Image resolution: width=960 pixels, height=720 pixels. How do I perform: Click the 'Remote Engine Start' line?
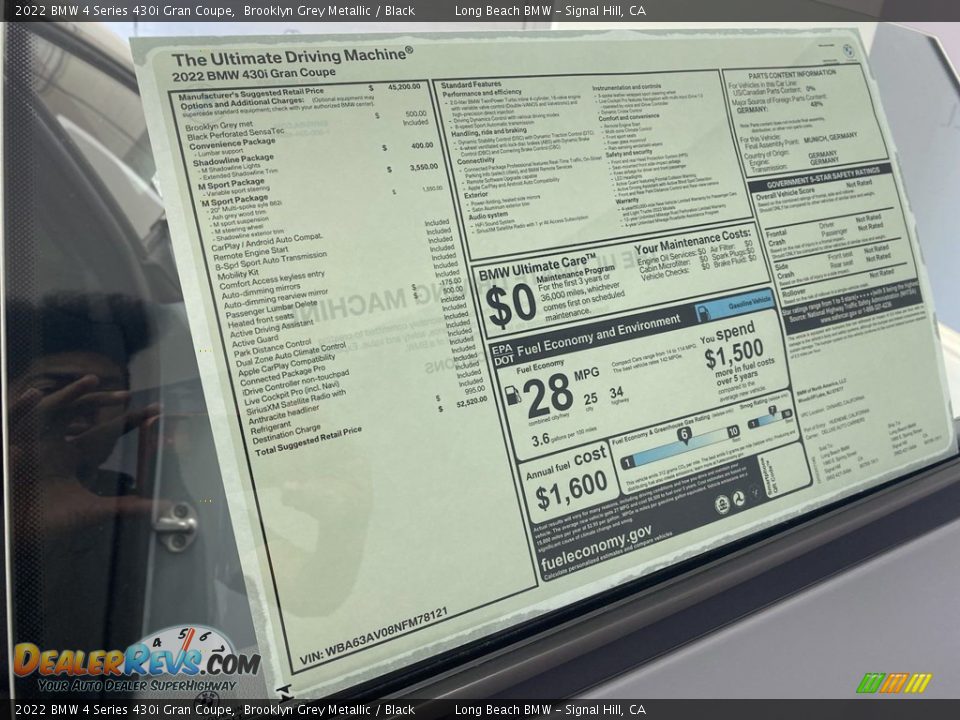click(x=250, y=253)
